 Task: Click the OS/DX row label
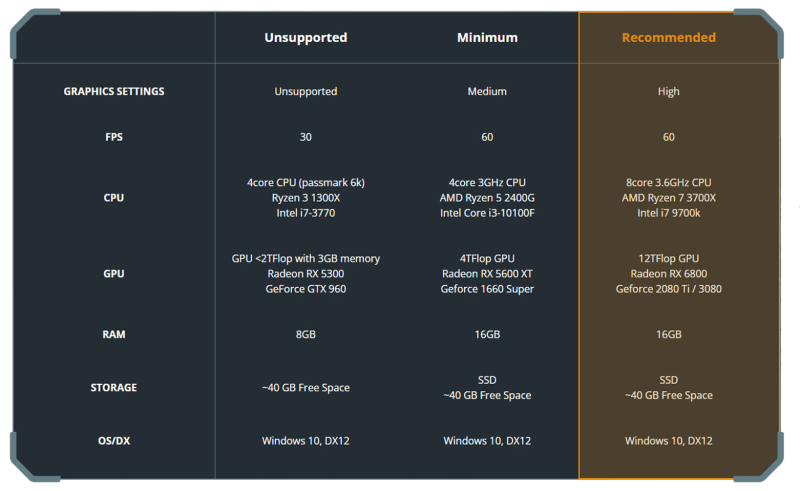point(114,440)
